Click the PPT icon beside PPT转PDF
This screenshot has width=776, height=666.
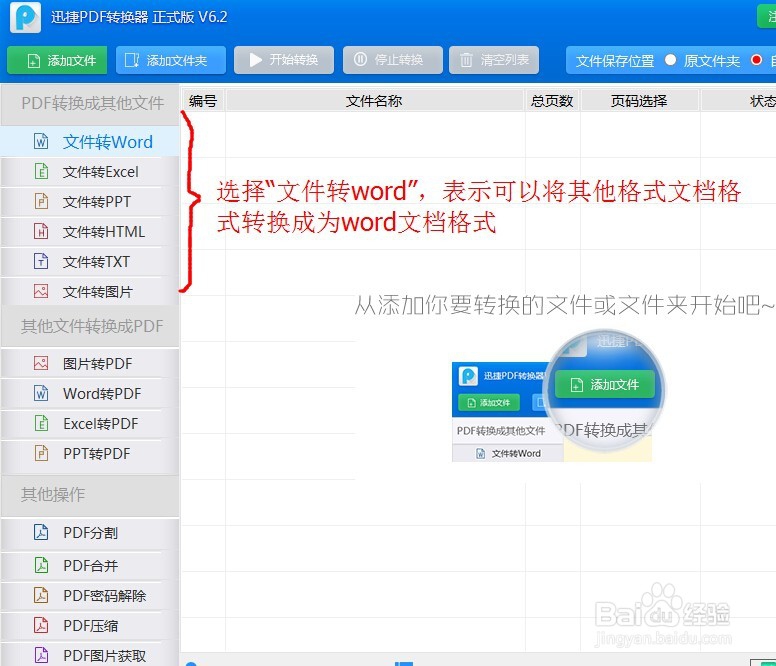41,453
